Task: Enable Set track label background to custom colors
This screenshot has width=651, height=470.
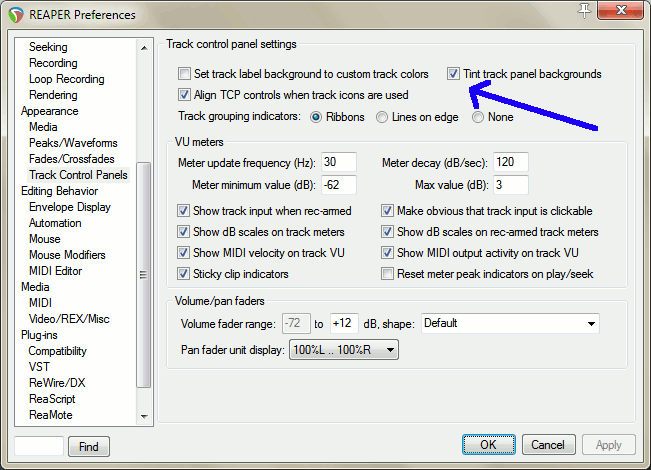Action: [184, 74]
